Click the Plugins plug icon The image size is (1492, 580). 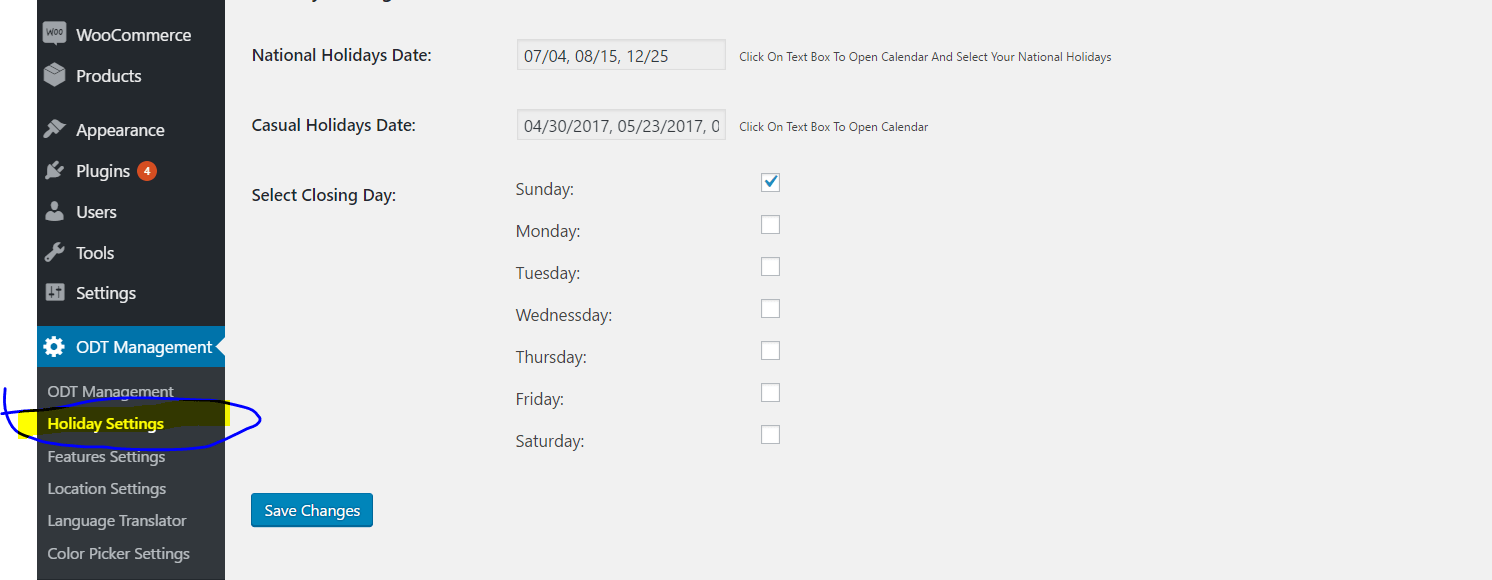point(56,170)
